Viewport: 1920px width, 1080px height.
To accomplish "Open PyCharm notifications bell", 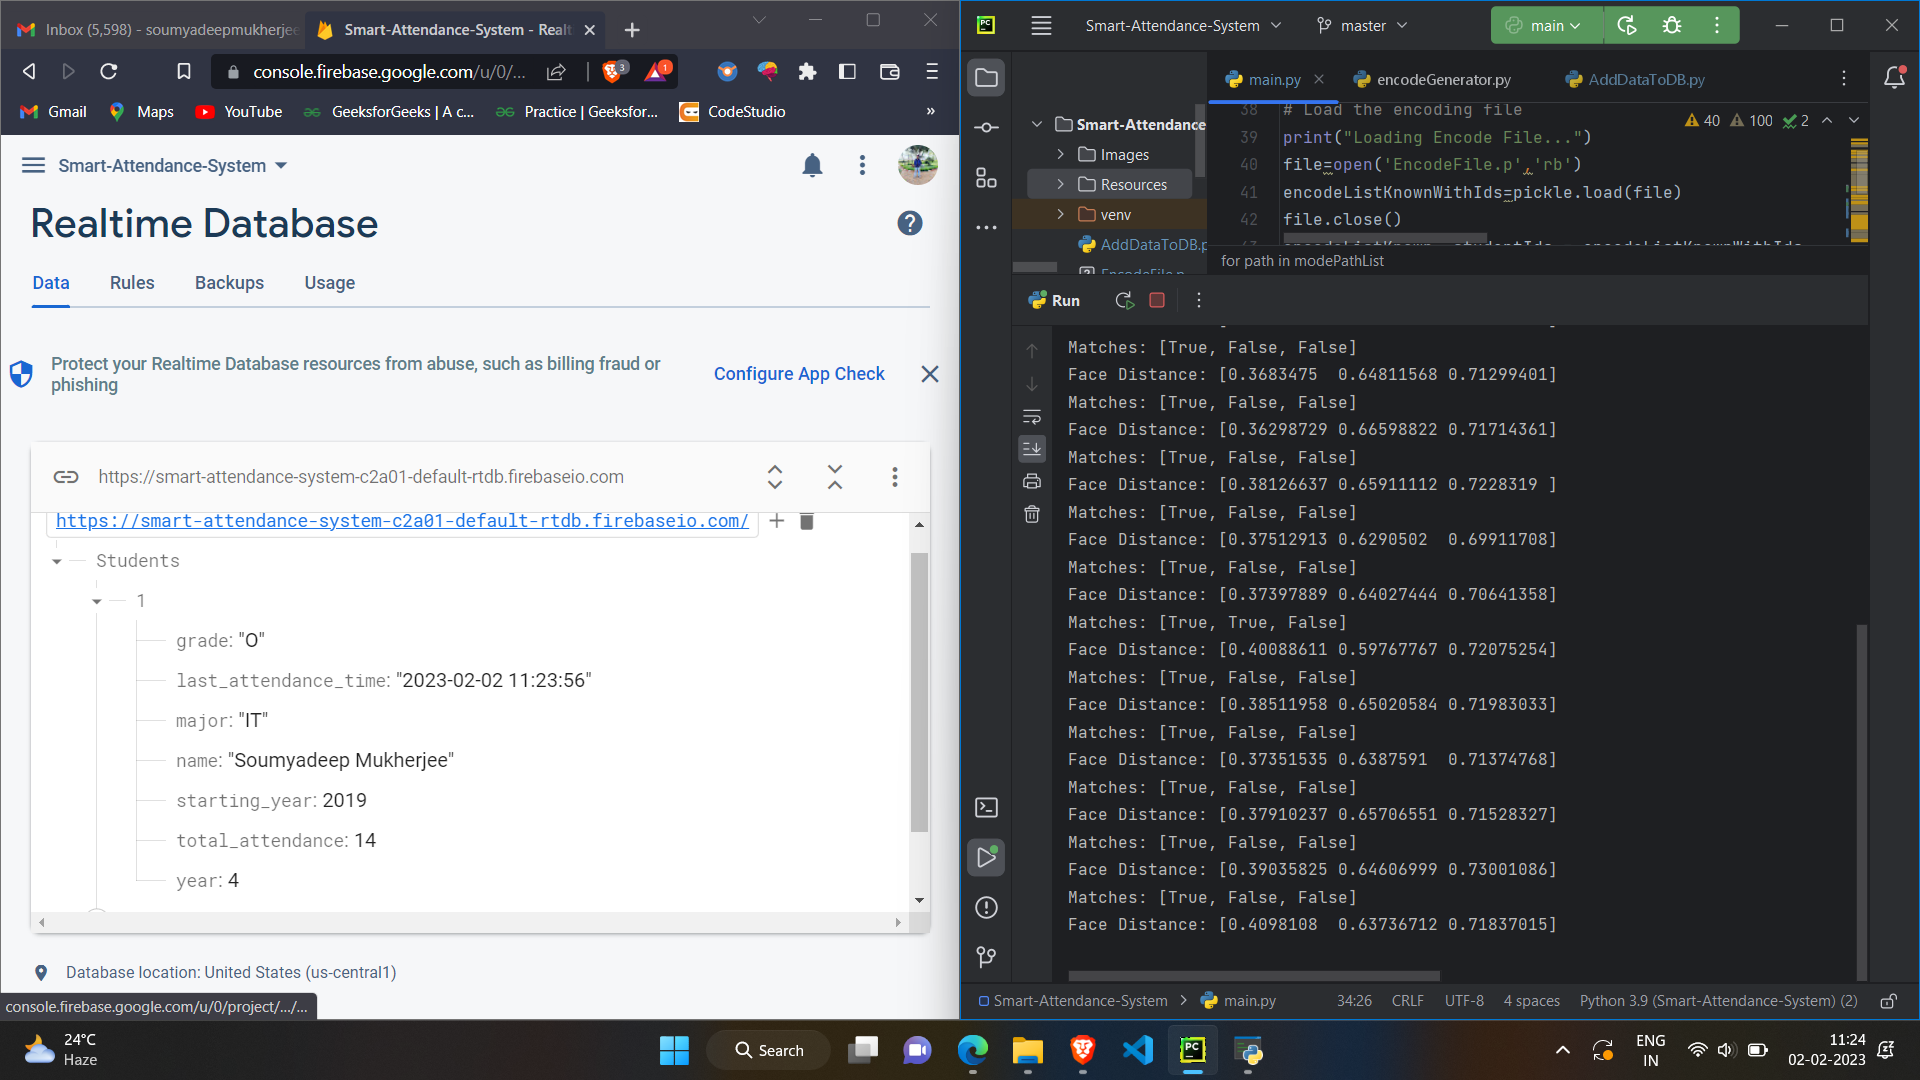I will point(1894,78).
